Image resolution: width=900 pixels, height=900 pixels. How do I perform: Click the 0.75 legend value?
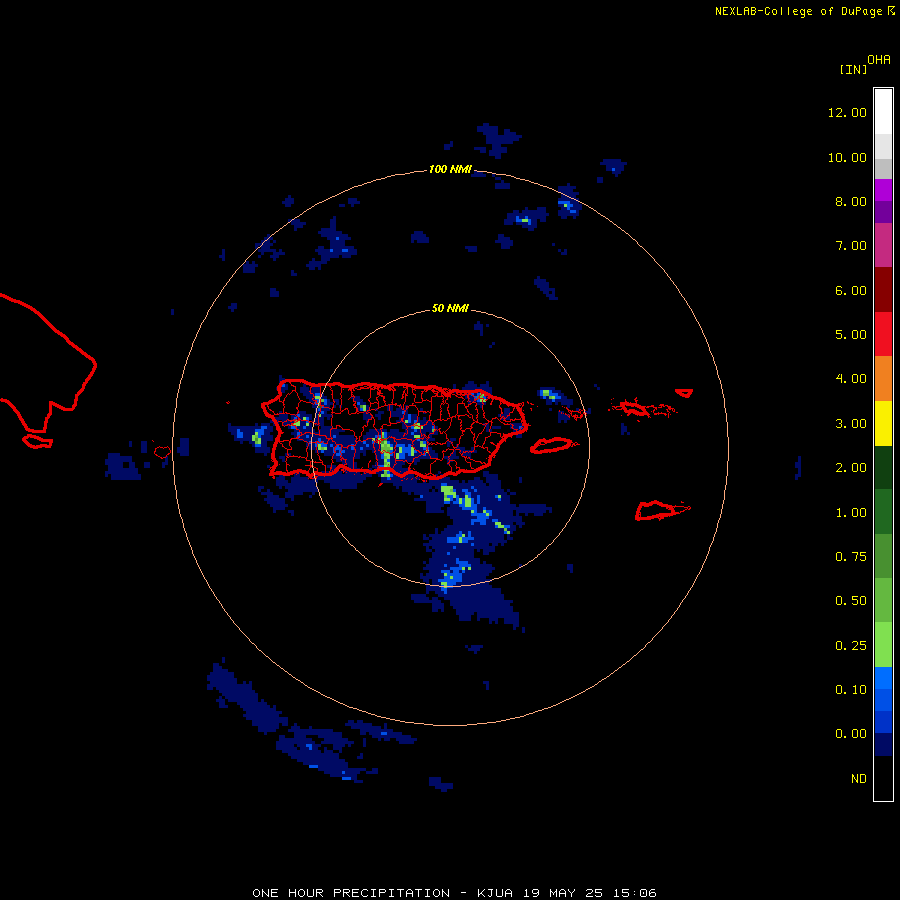tap(851, 557)
